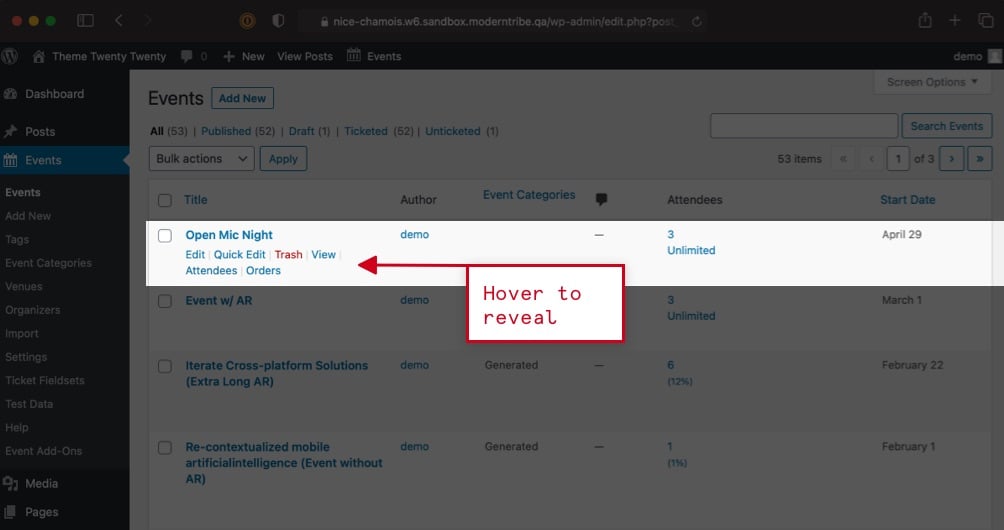Check the select-all checkbox in header
1004x530 pixels.
tap(165, 200)
